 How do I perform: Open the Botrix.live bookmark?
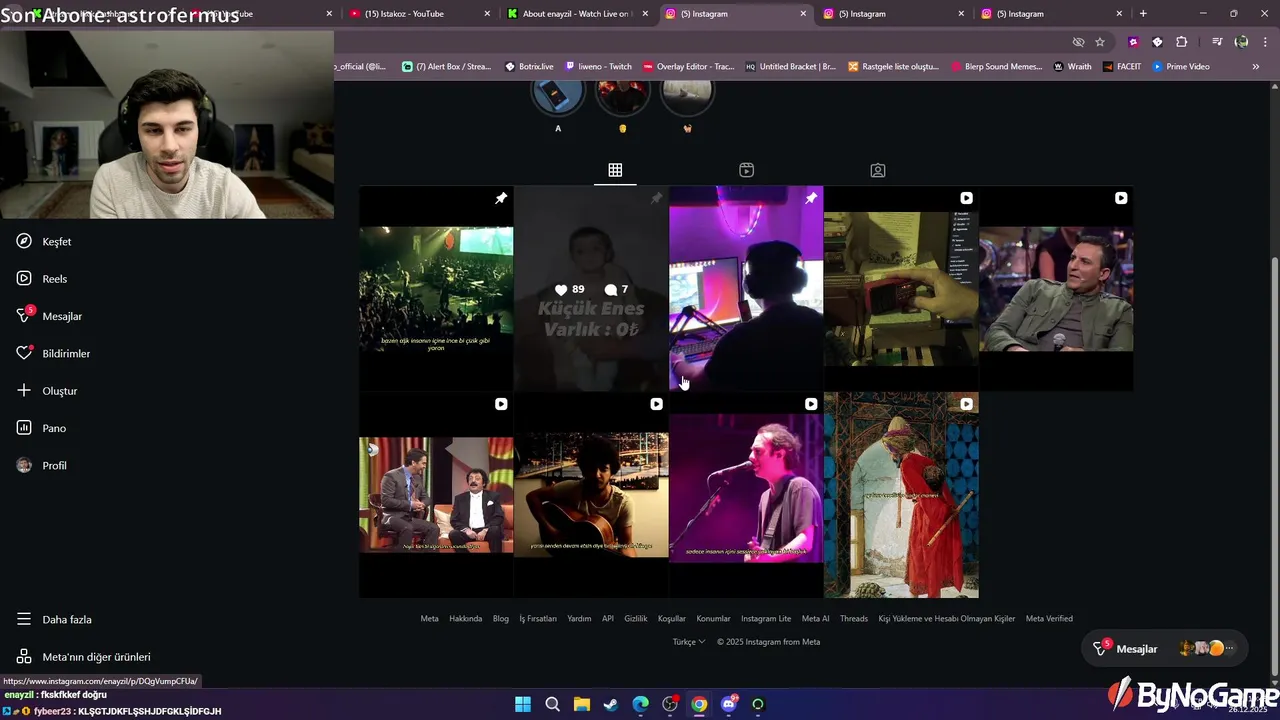click(x=529, y=67)
